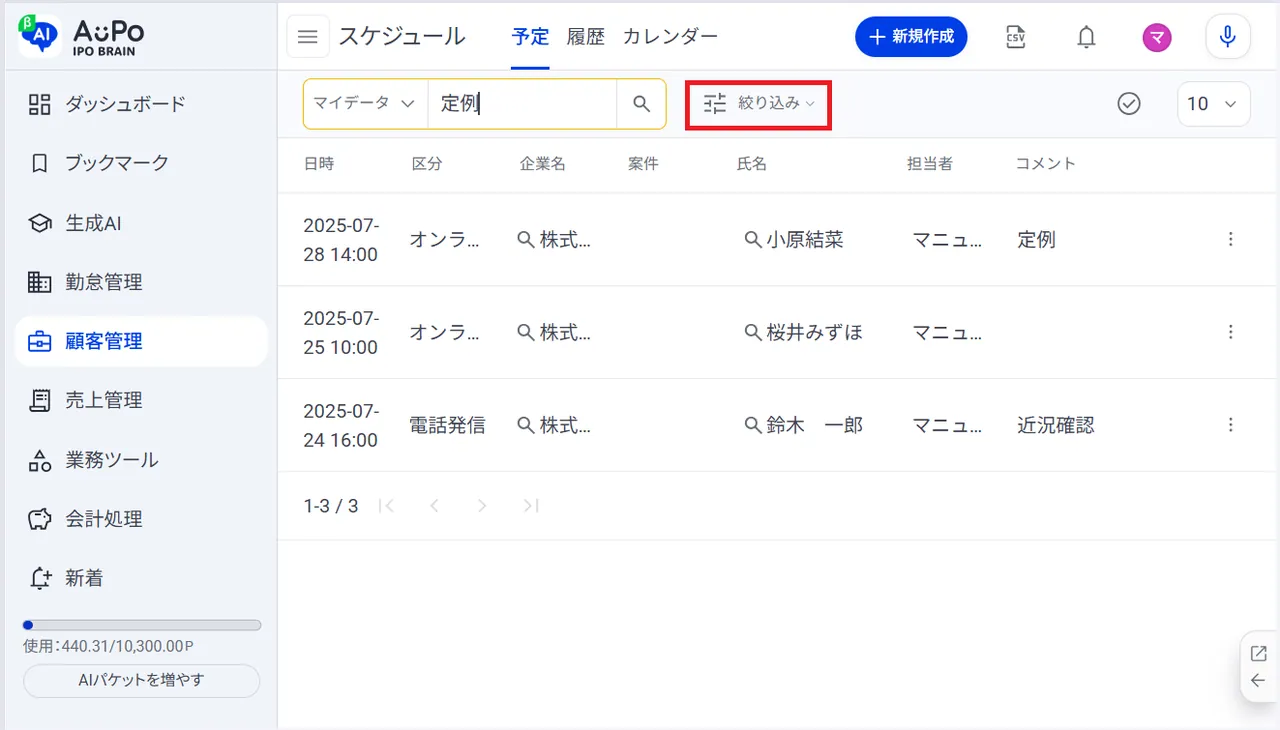Click the 日時 column header
1280x730 pixels.
[x=319, y=164]
